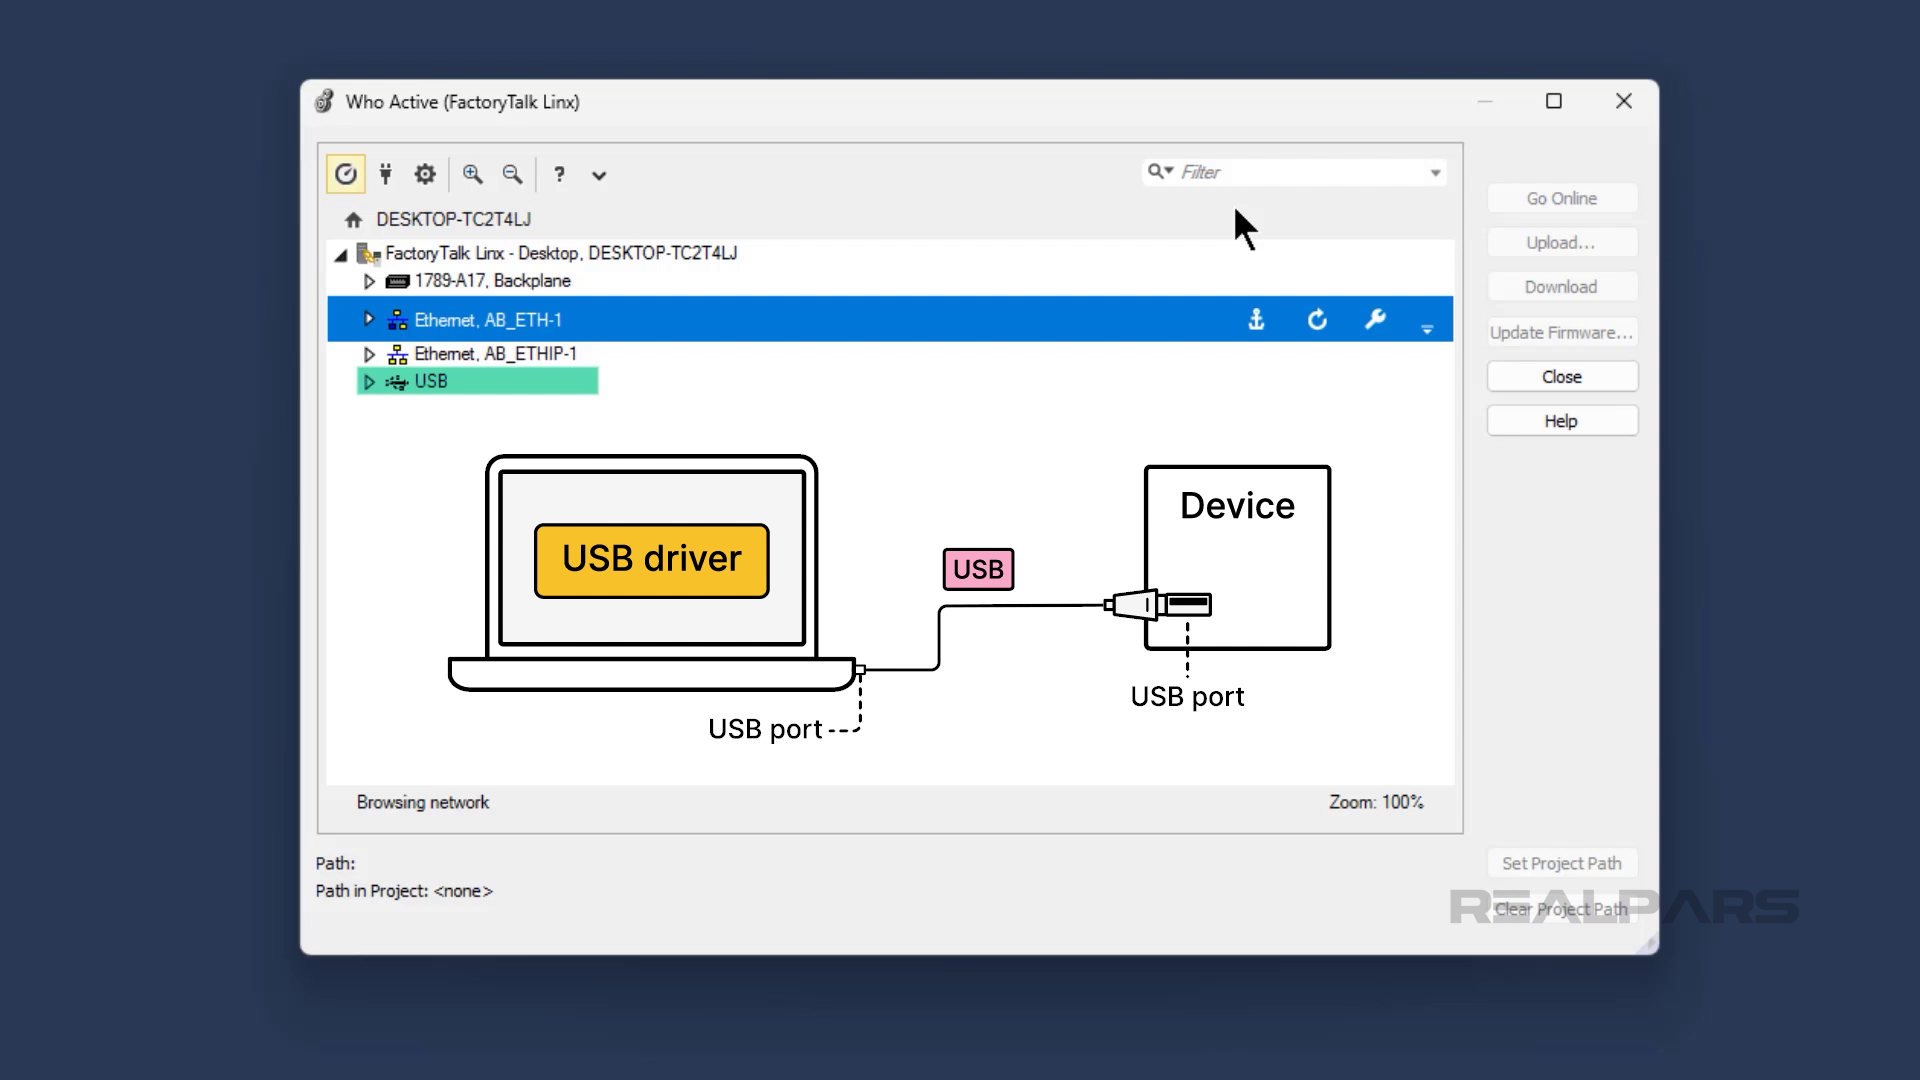The width and height of the screenshot is (1920, 1080).
Task: Click the Browsing network status text
Action: tap(422, 802)
